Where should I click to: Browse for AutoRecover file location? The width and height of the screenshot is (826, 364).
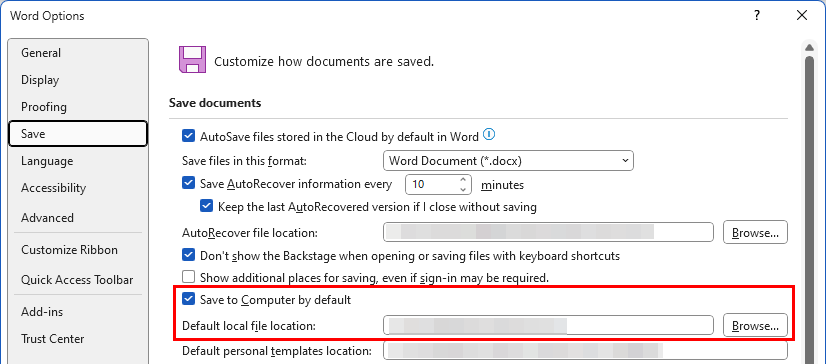point(755,232)
